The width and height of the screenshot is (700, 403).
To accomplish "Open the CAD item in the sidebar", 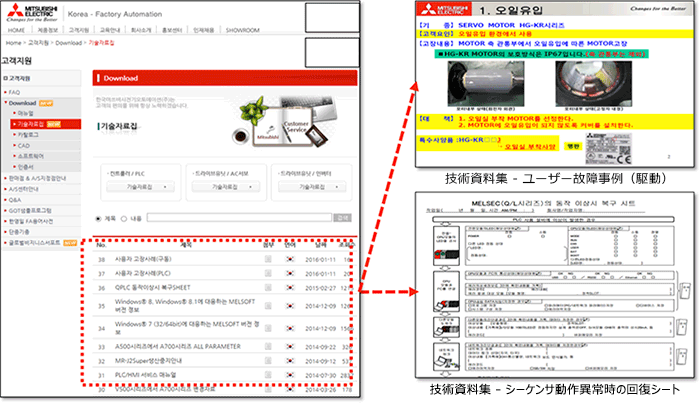I will pos(24,145).
